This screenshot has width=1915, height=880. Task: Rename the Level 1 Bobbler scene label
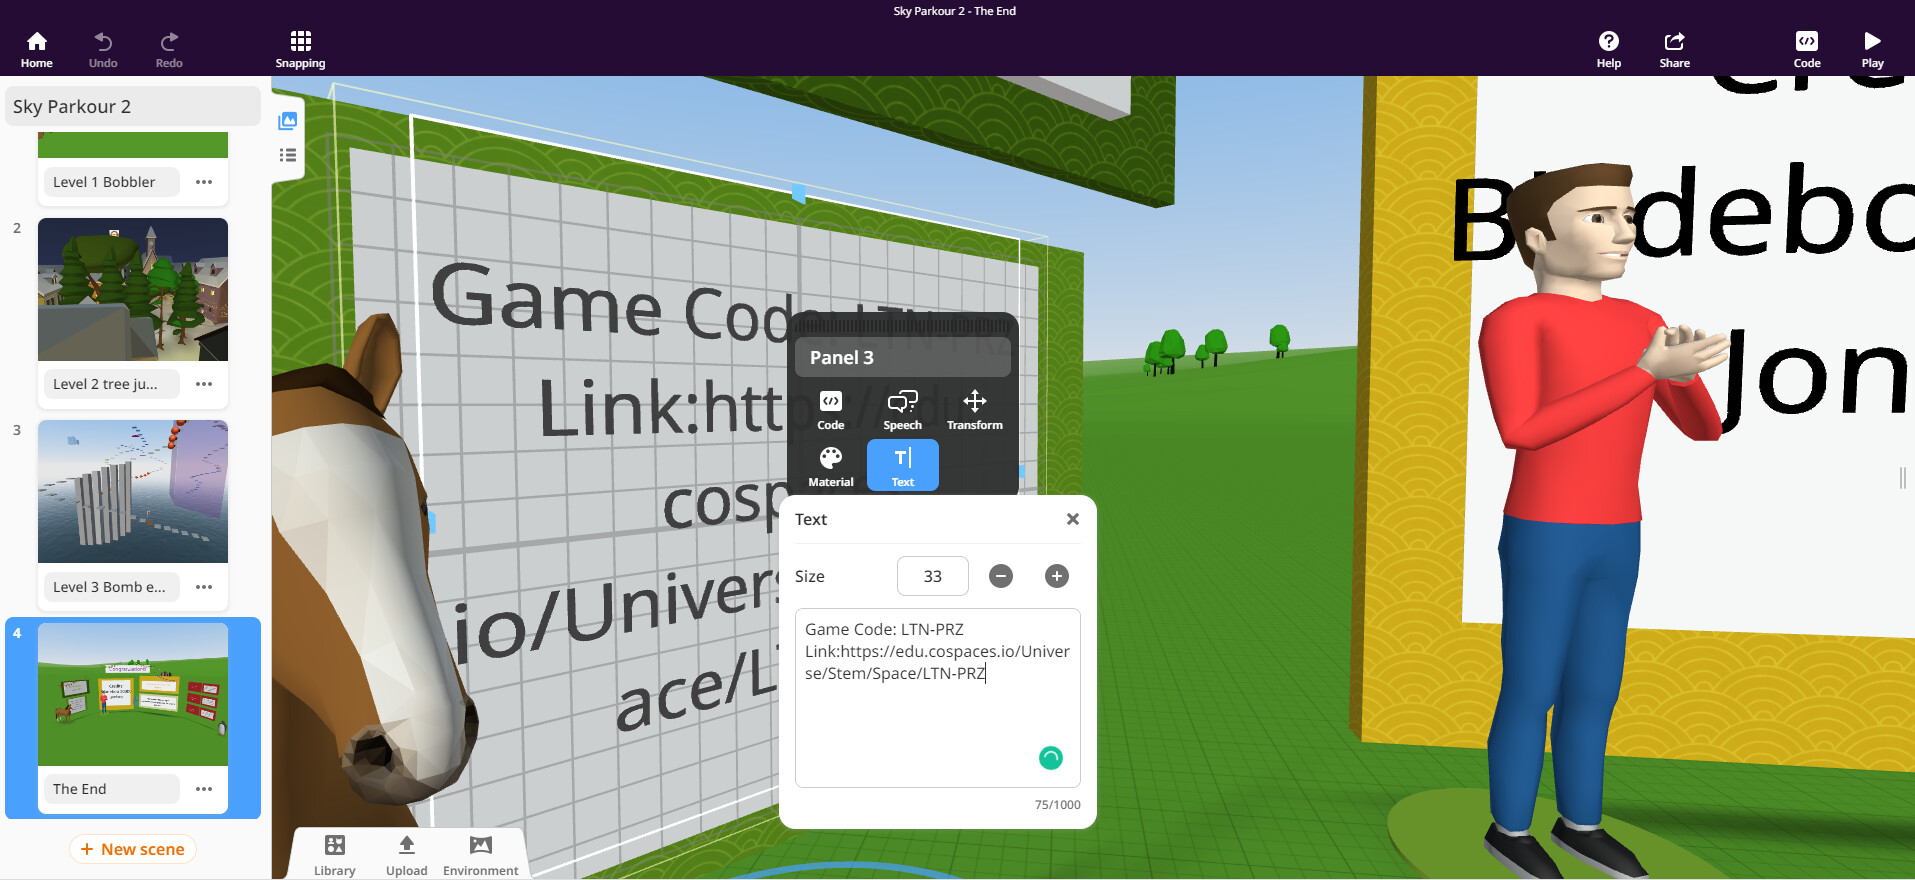[111, 182]
